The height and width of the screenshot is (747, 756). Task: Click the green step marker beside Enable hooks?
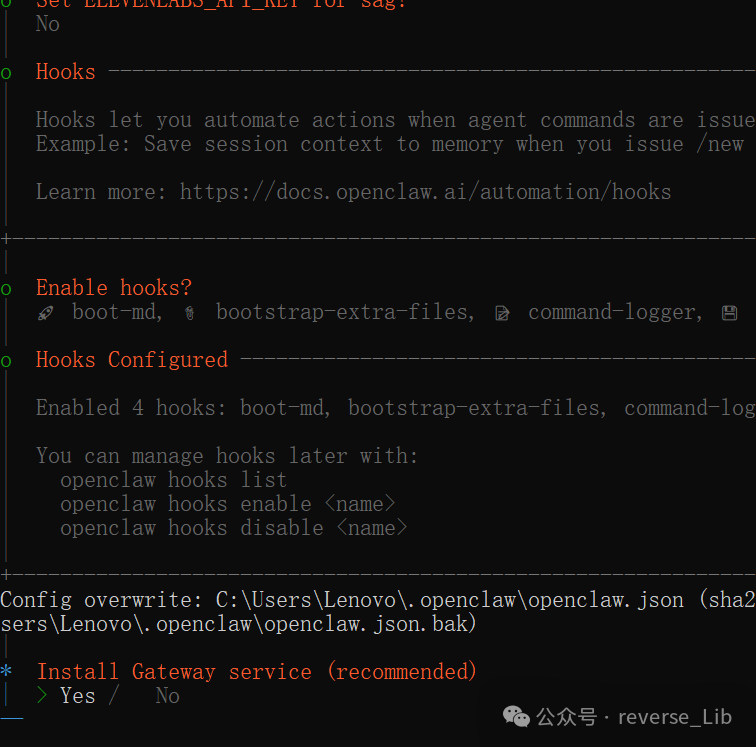[x=6, y=289]
